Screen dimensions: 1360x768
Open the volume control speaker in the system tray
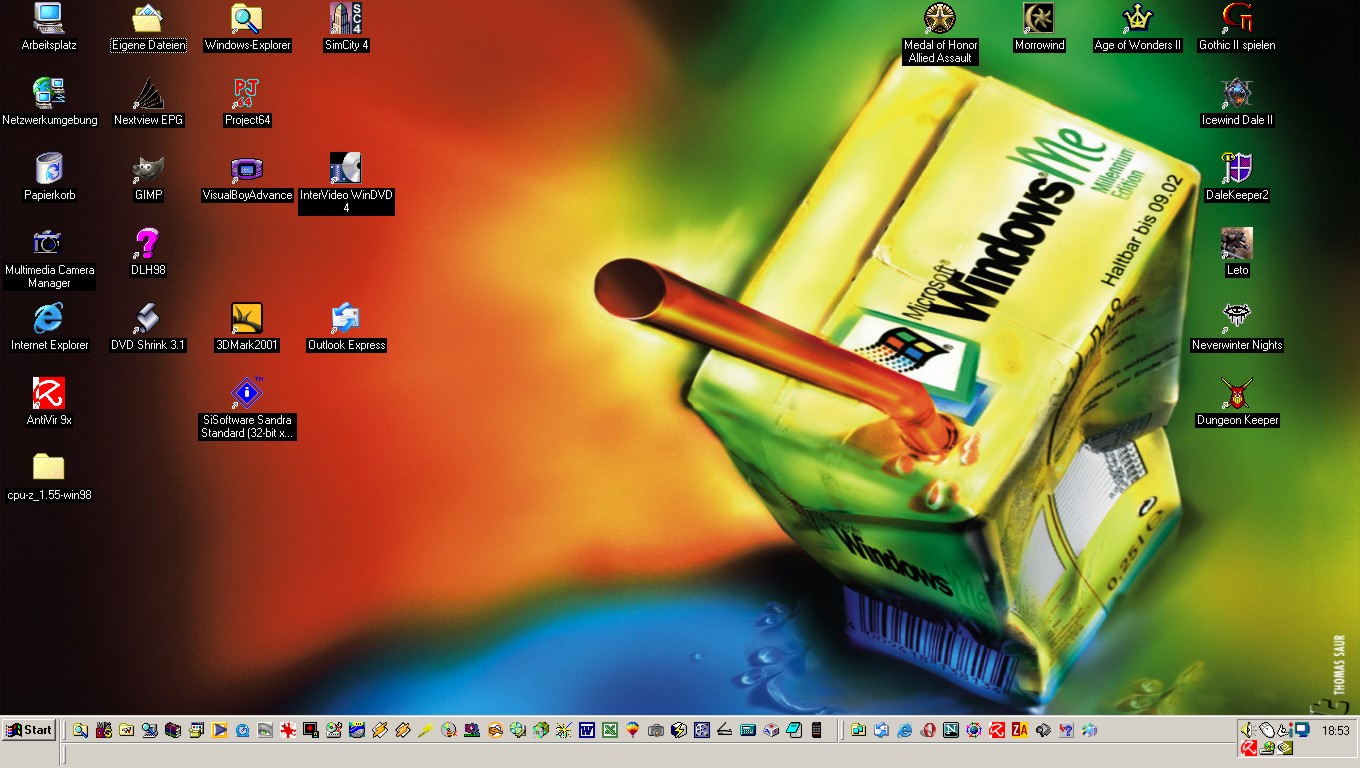[x=1246, y=729]
